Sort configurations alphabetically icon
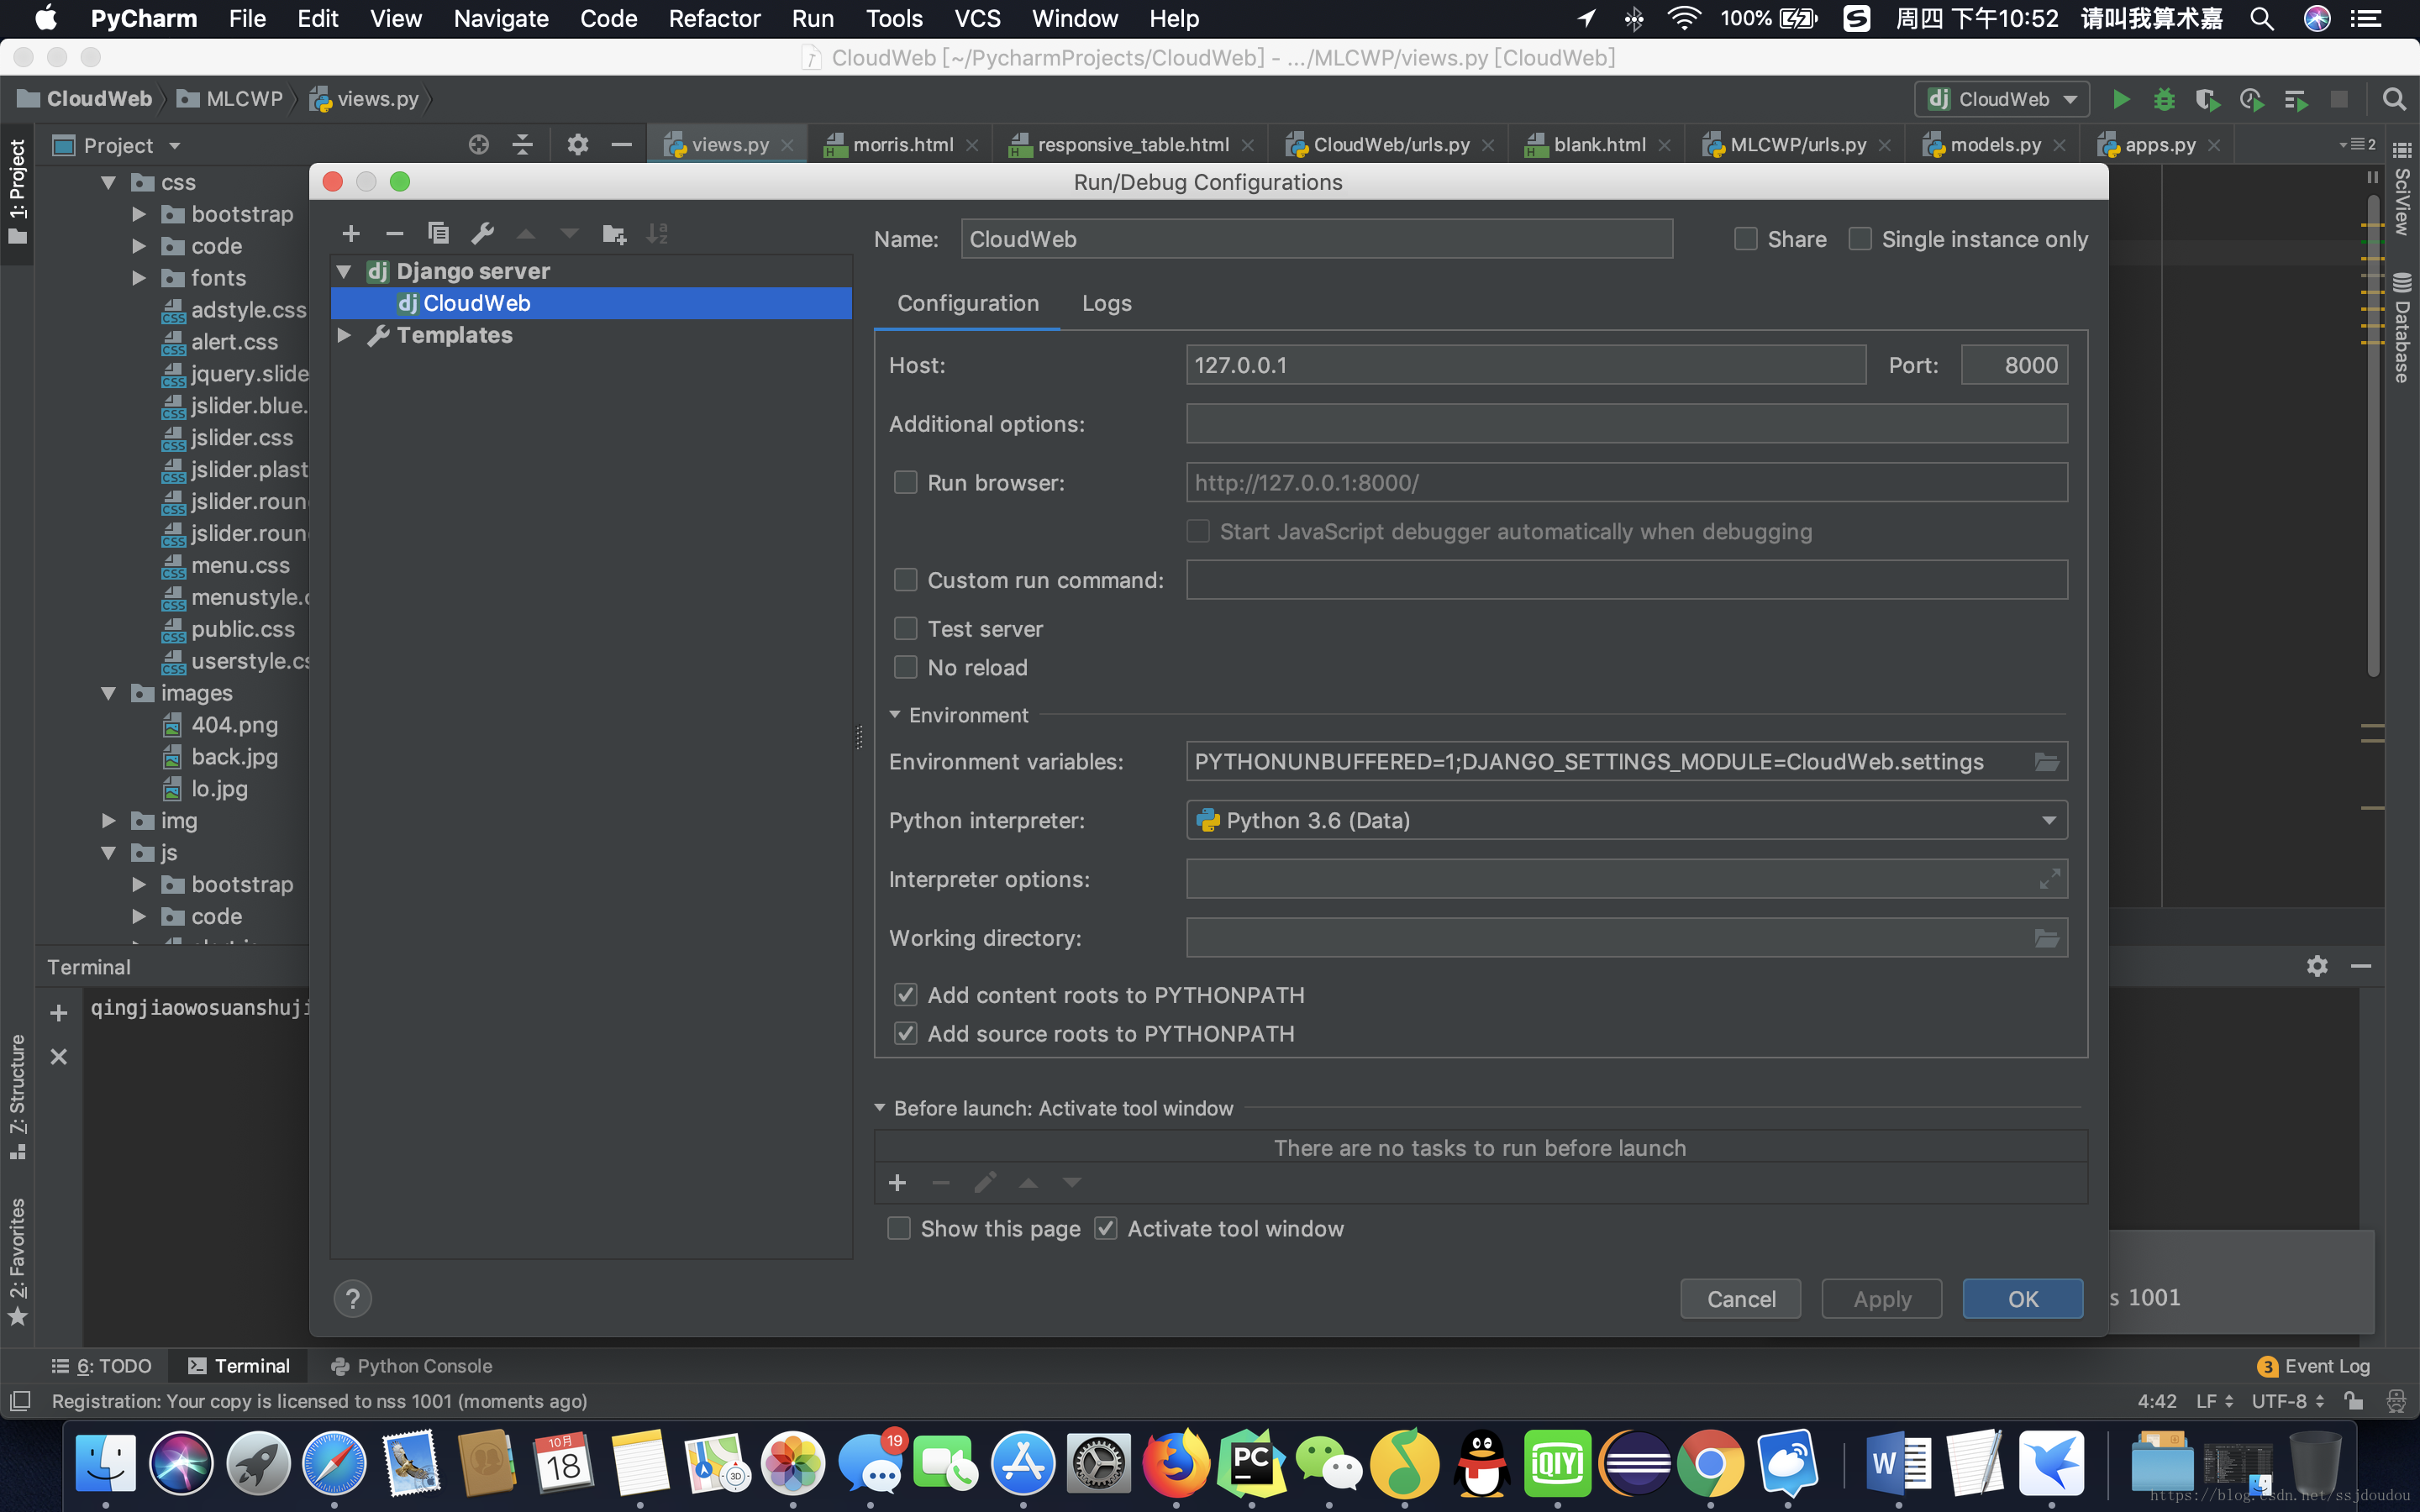 click(657, 234)
